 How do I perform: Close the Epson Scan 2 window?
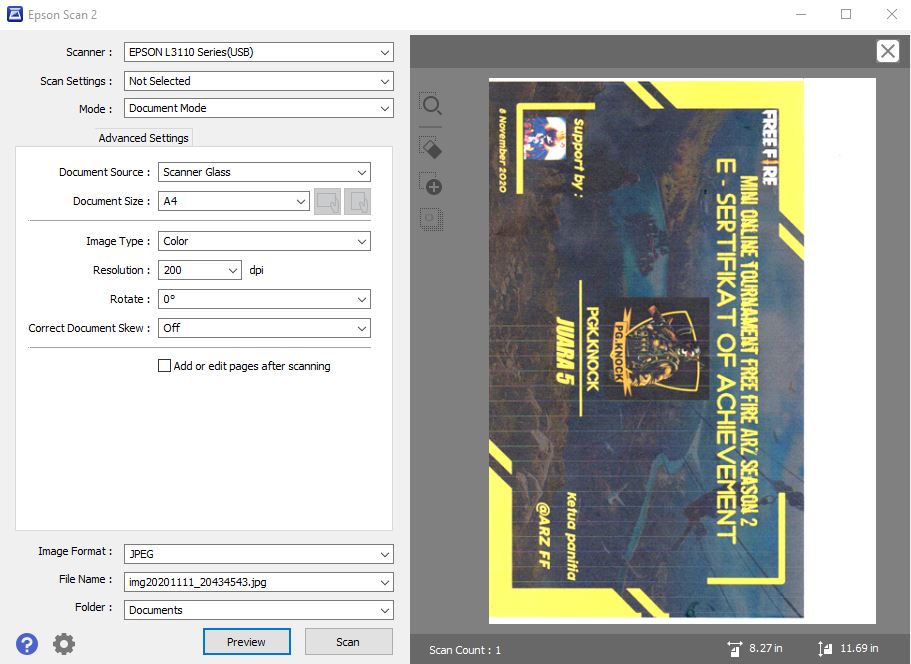[x=892, y=15]
